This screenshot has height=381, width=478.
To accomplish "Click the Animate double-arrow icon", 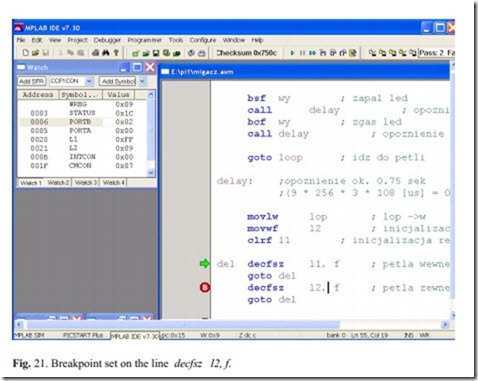I will pos(312,53).
